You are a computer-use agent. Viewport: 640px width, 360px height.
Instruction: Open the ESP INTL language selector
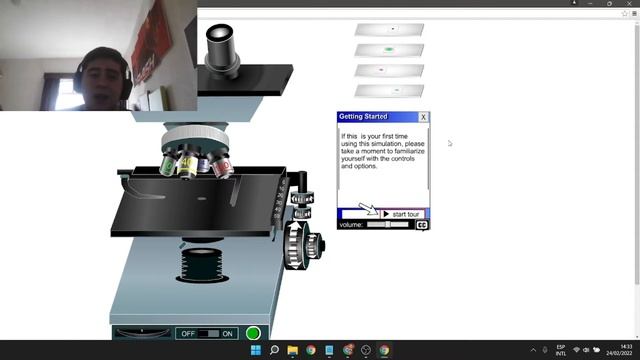561,350
